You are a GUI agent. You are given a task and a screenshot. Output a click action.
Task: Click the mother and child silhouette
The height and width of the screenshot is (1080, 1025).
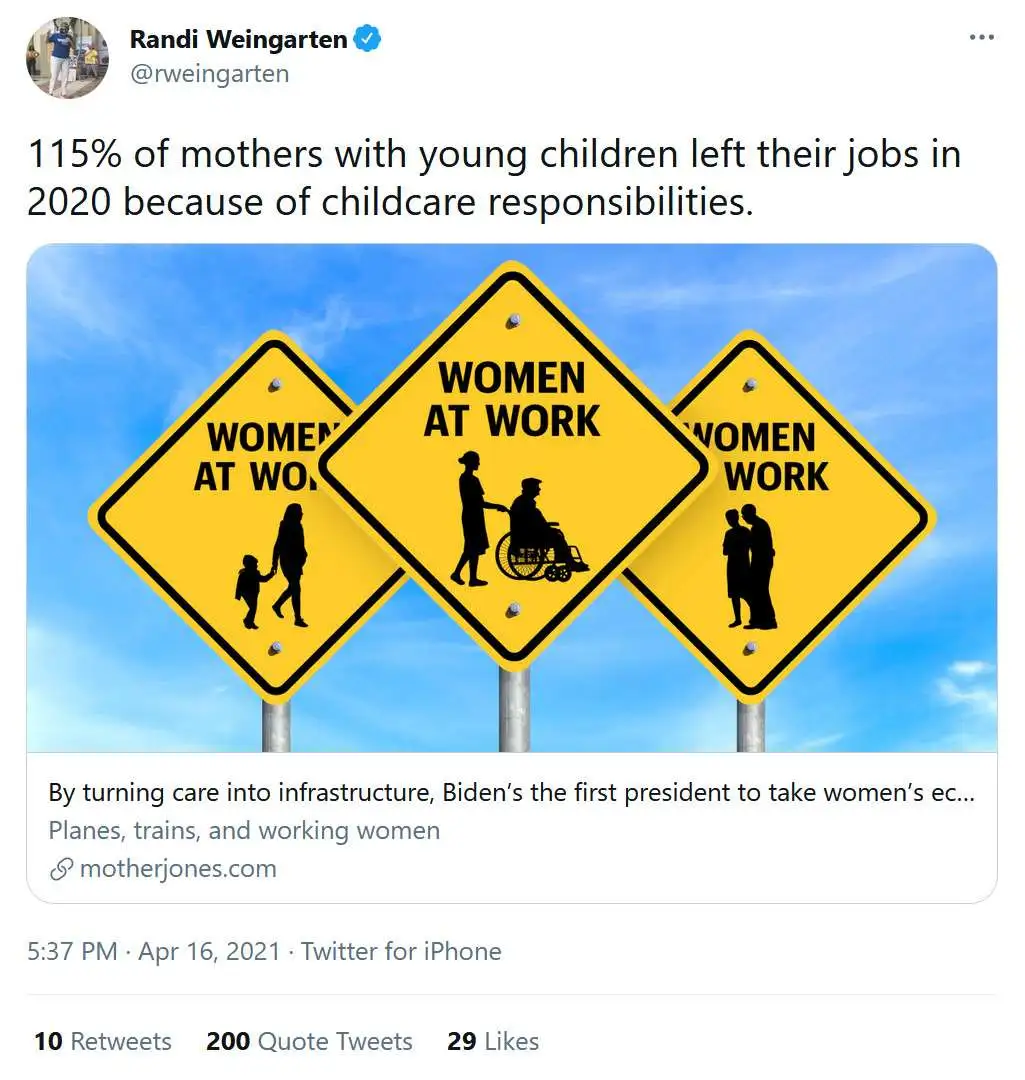[273, 567]
